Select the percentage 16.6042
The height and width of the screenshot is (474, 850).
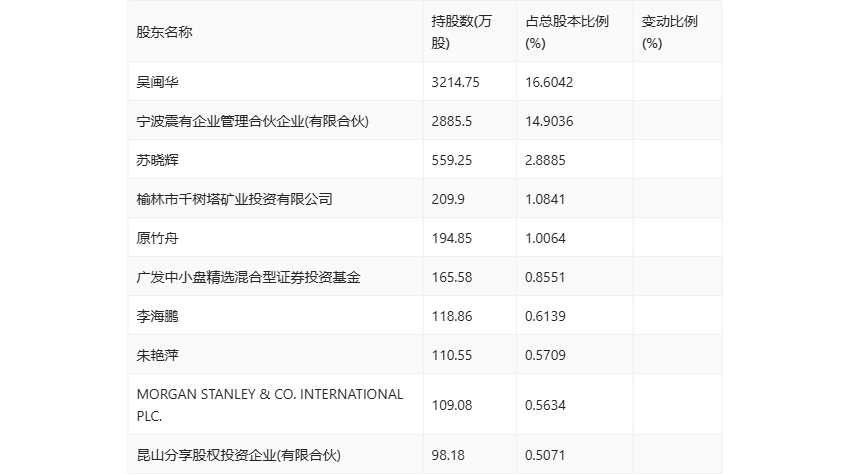coord(549,82)
